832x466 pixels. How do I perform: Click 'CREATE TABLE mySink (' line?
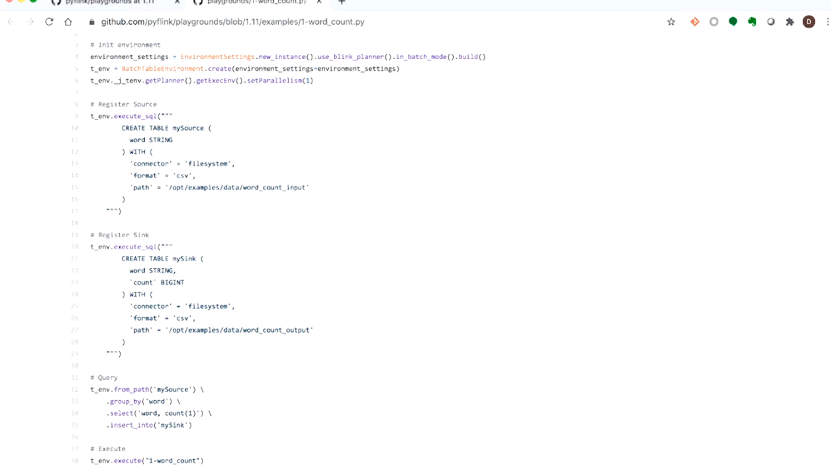(162, 259)
